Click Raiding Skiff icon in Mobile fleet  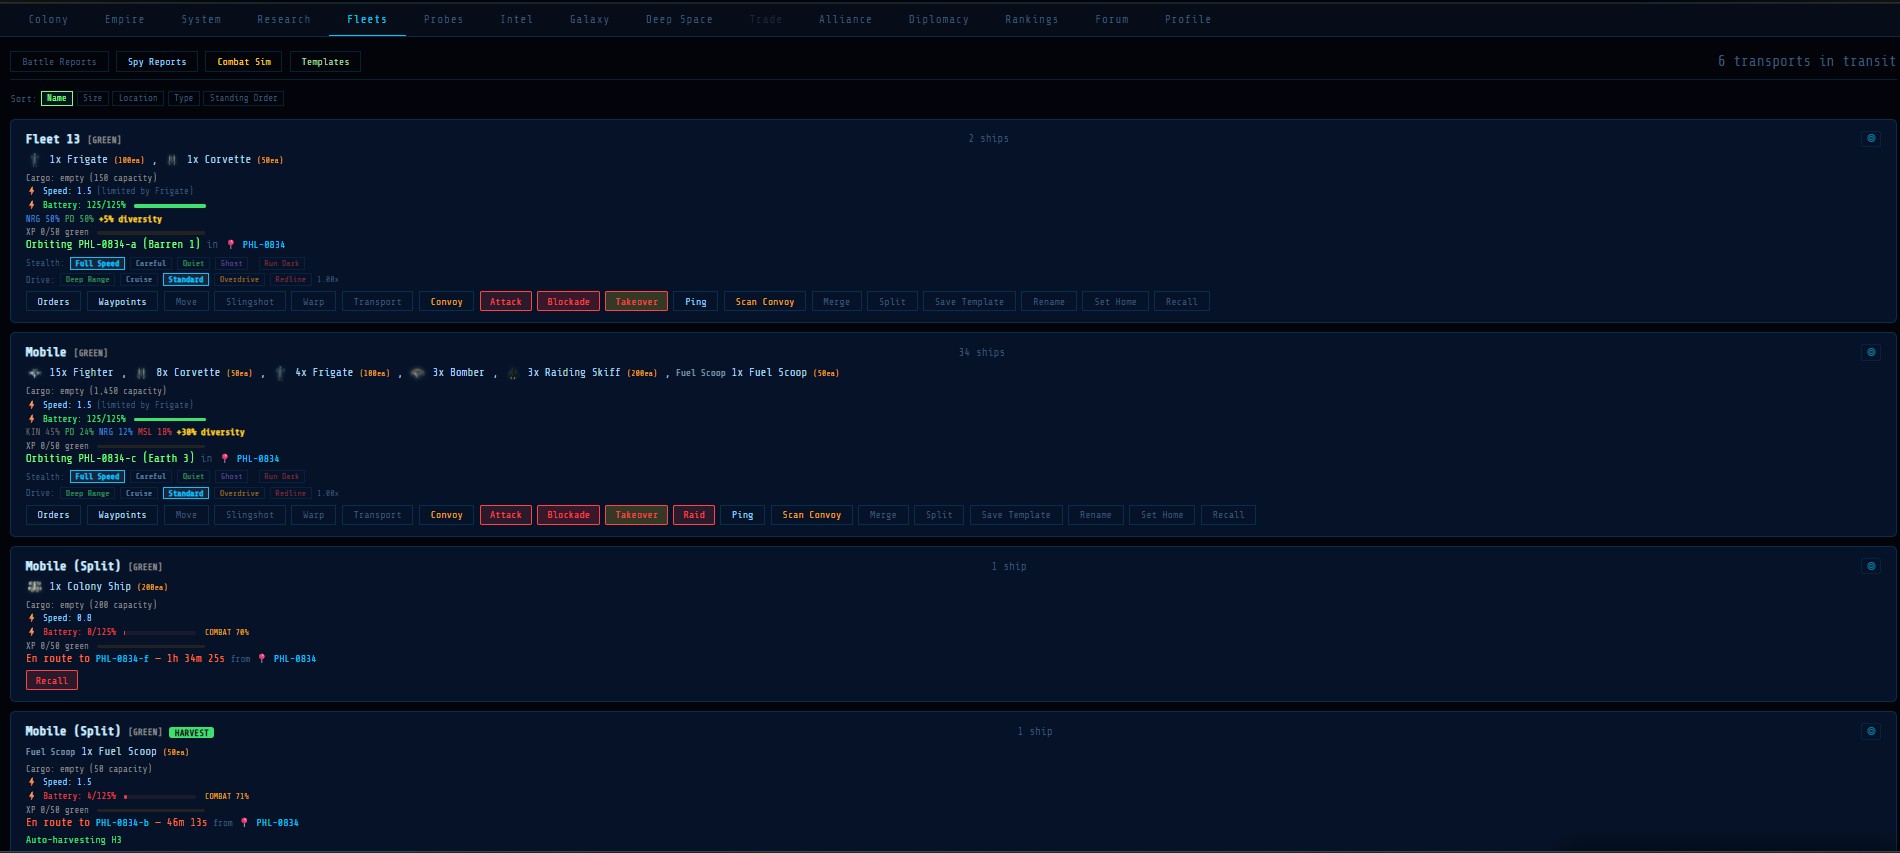513,373
